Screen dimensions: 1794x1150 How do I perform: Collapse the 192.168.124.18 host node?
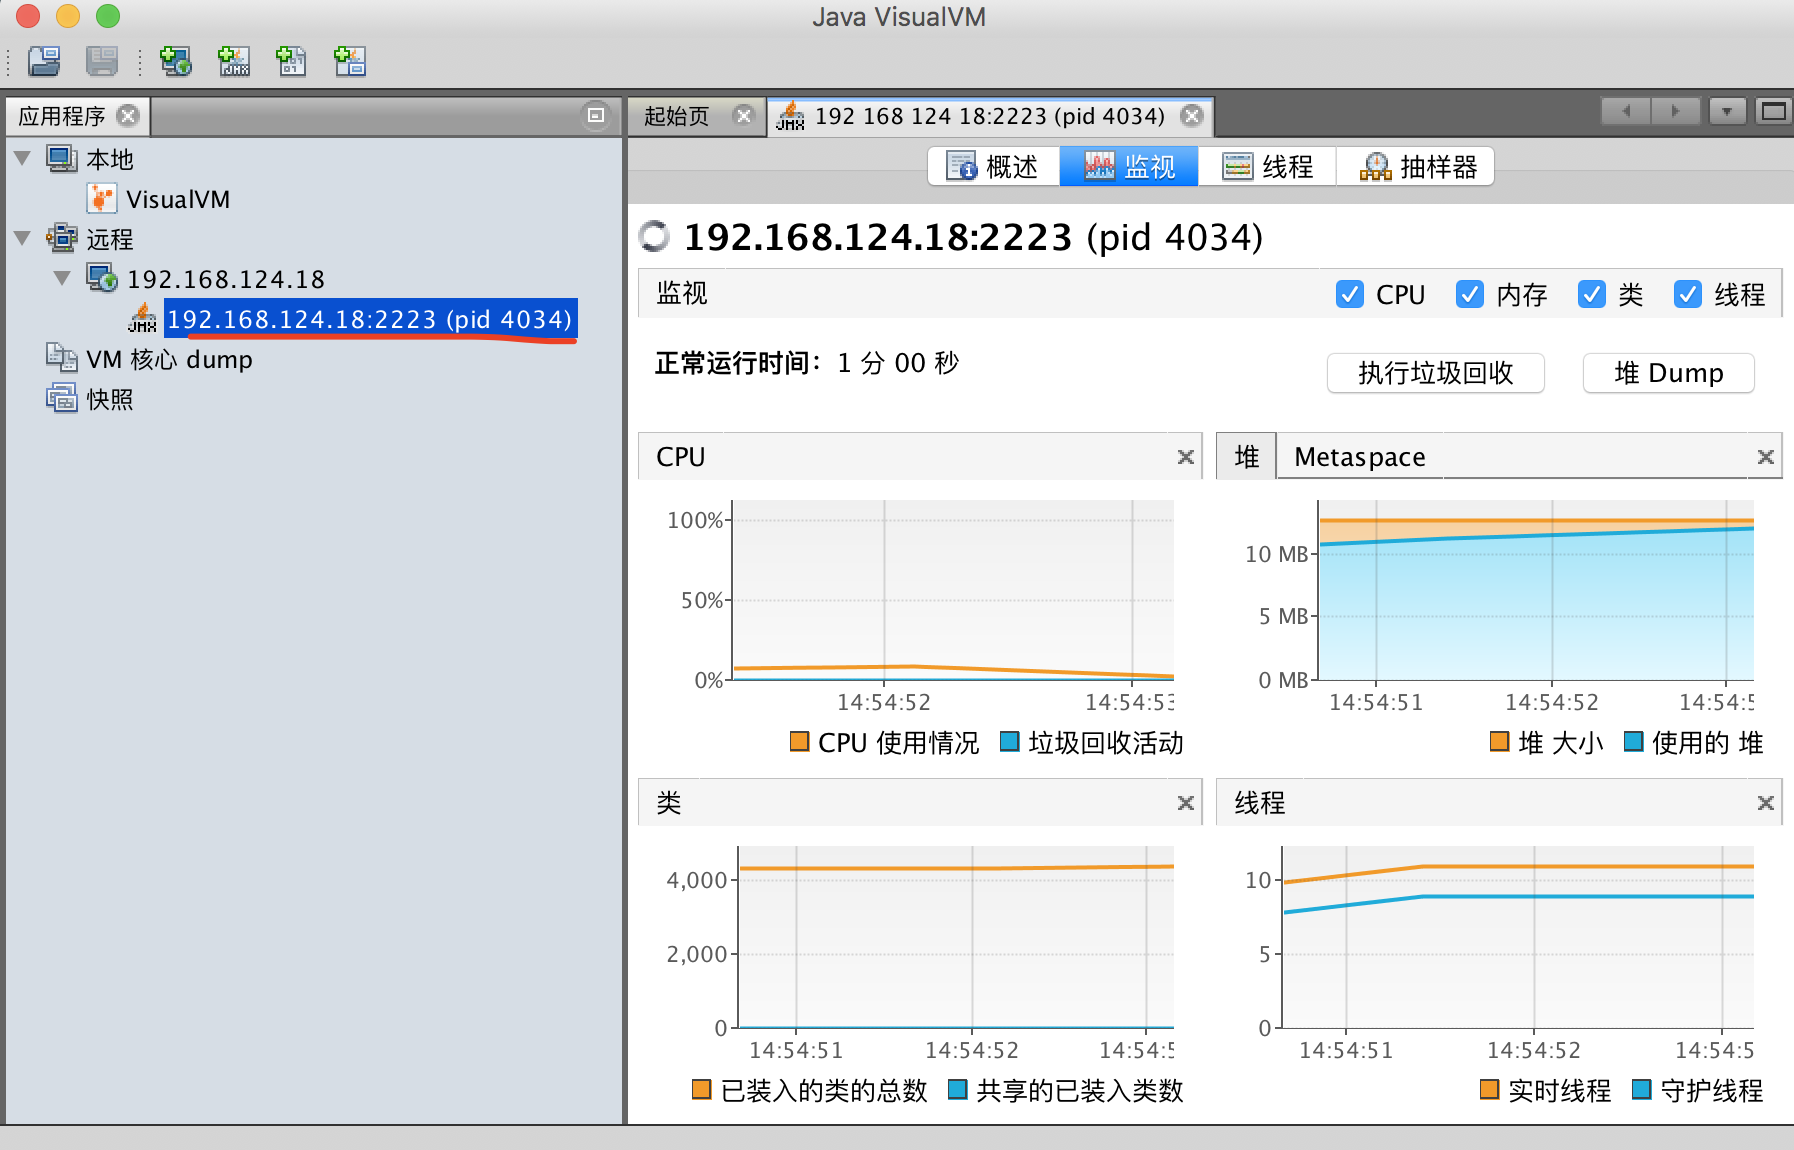click(x=61, y=279)
